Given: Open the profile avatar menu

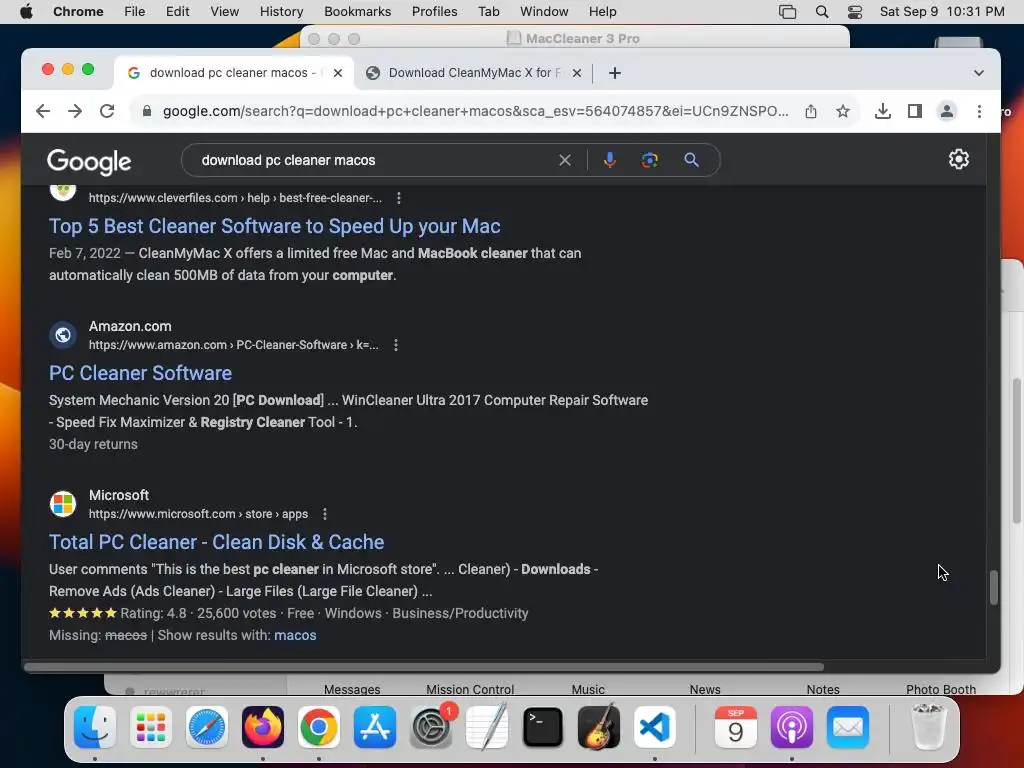Looking at the screenshot, I should [x=946, y=111].
